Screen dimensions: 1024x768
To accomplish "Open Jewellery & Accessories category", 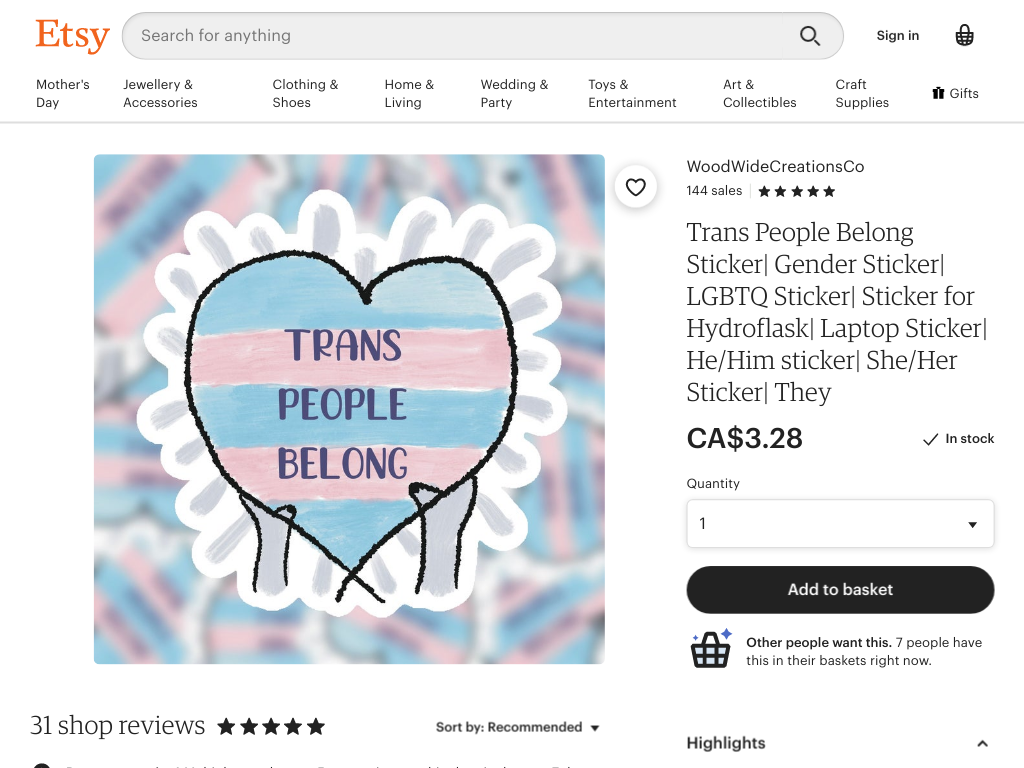I will (x=160, y=93).
